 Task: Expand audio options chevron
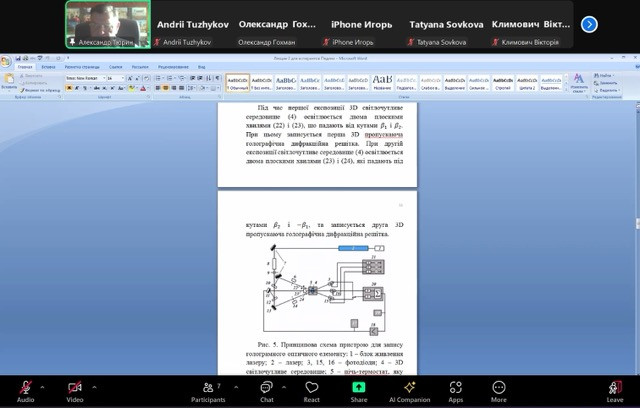42,387
